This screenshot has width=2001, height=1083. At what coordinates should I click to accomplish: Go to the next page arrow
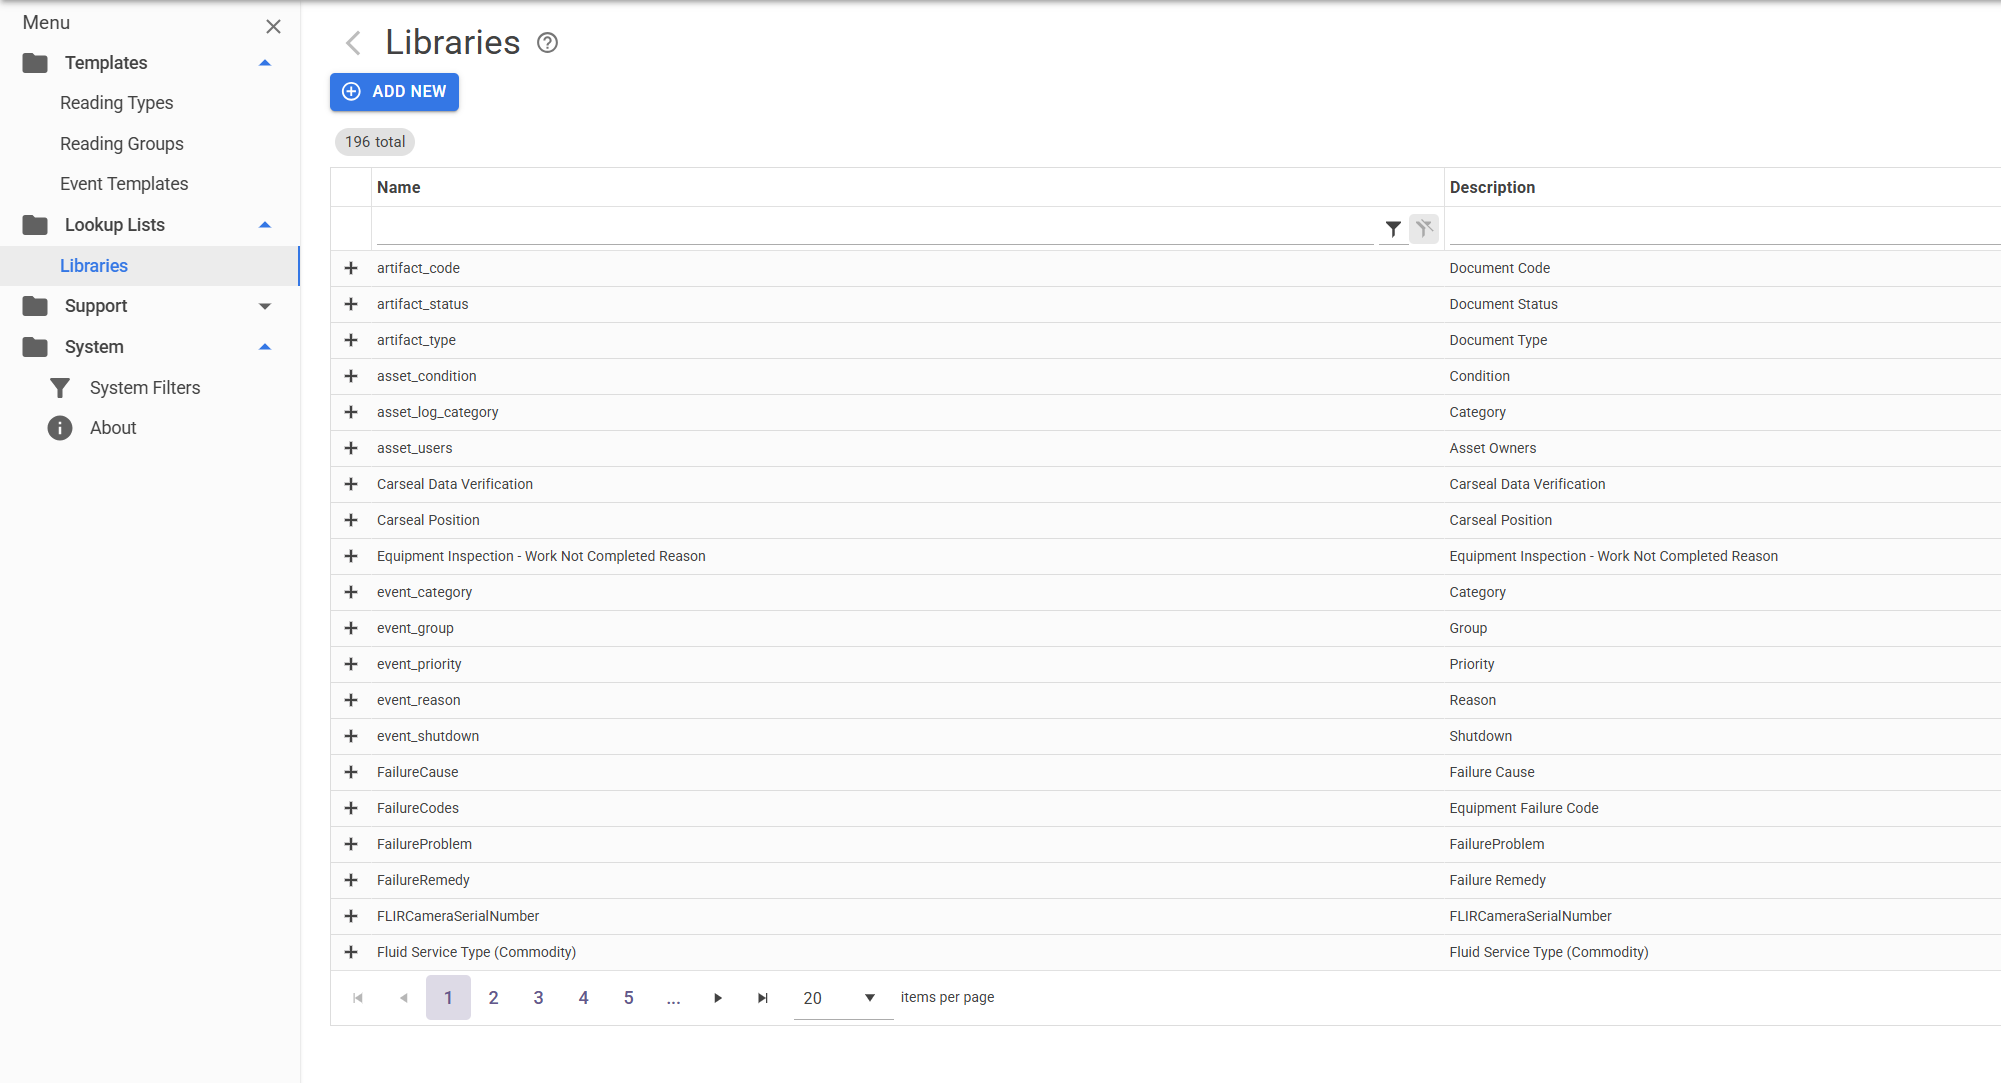[718, 998]
